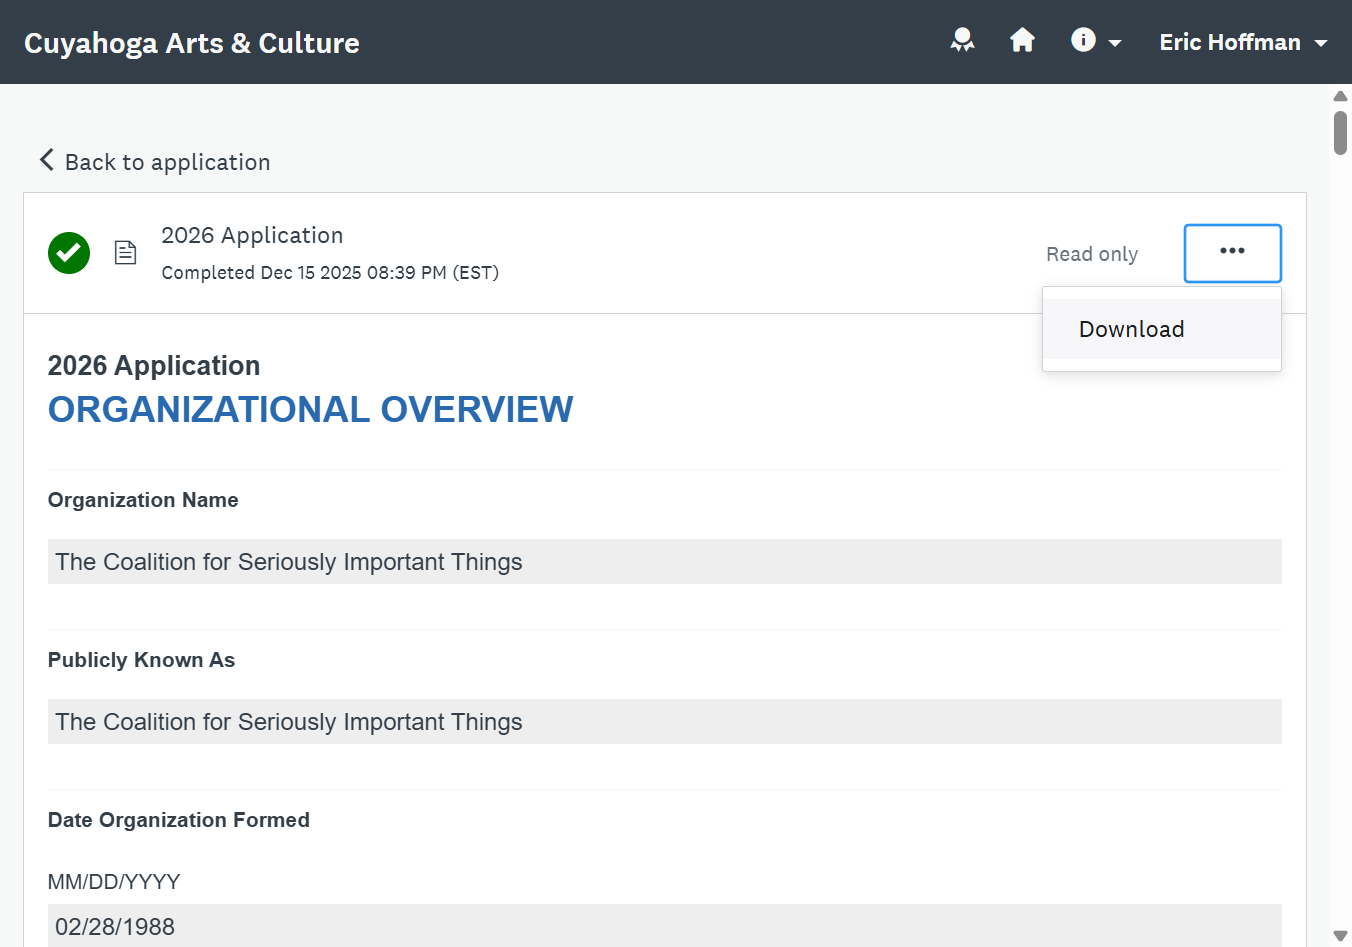This screenshot has width=1352, height=947.
Task: Expand the Eric Hoffman account menu
Action: [x=1243, y=42]
